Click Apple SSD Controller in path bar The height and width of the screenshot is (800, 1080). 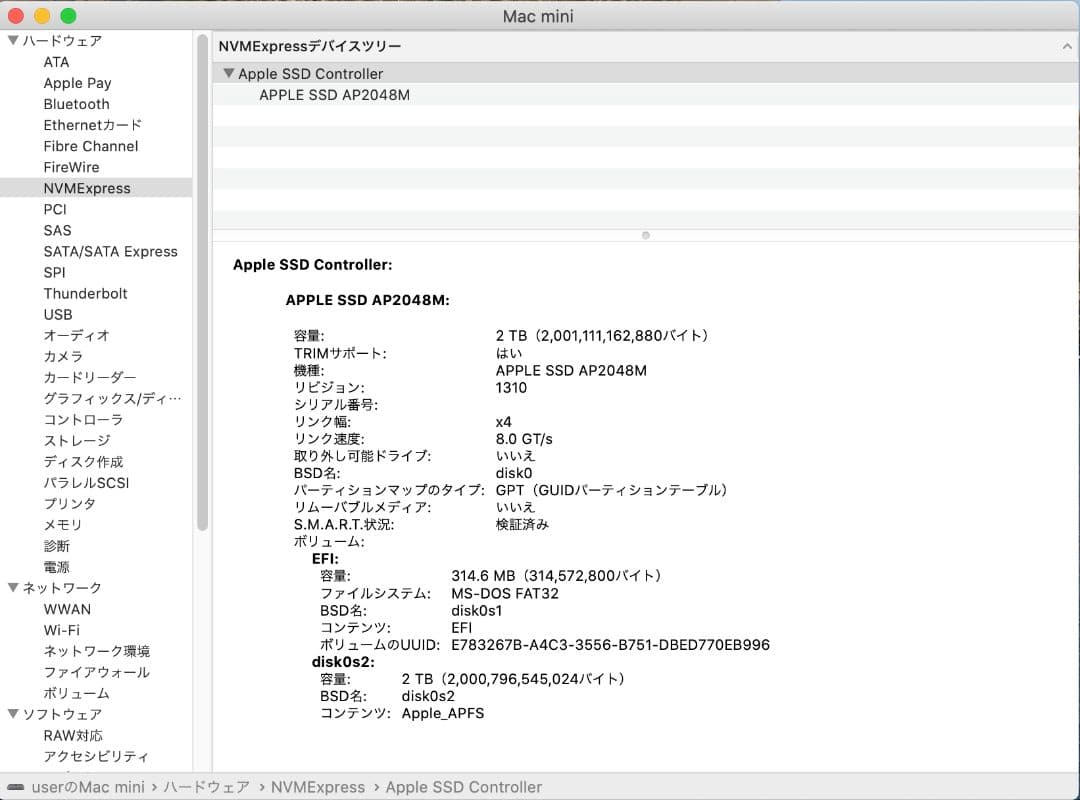[464, 787]
